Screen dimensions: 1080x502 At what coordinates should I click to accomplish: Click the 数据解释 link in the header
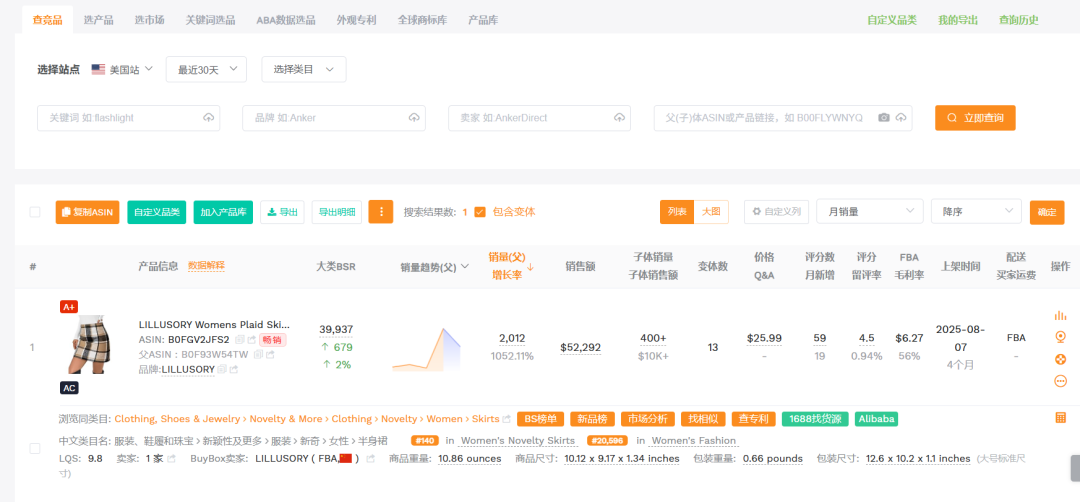click(x=207, y=265)
